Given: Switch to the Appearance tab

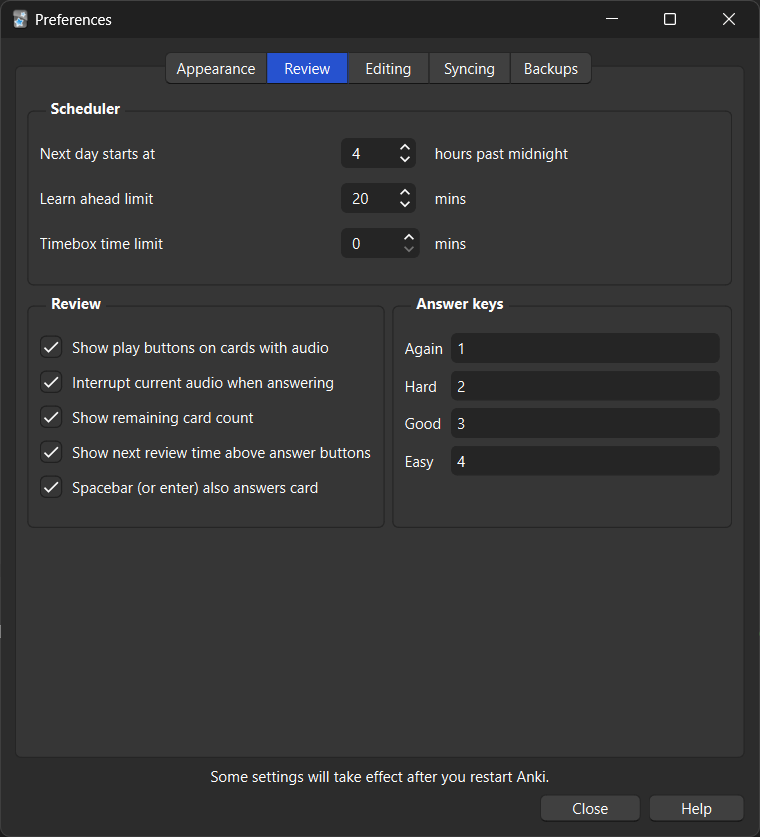Looking at the screenshot, I should tap(216, 68).
